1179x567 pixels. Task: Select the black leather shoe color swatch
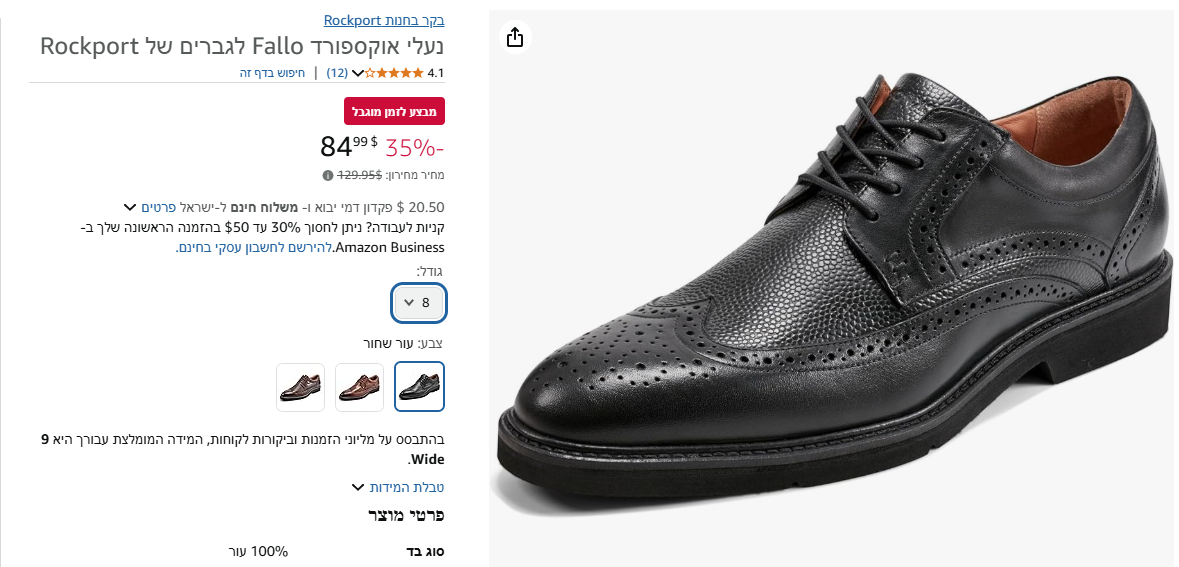click(420, 387)
